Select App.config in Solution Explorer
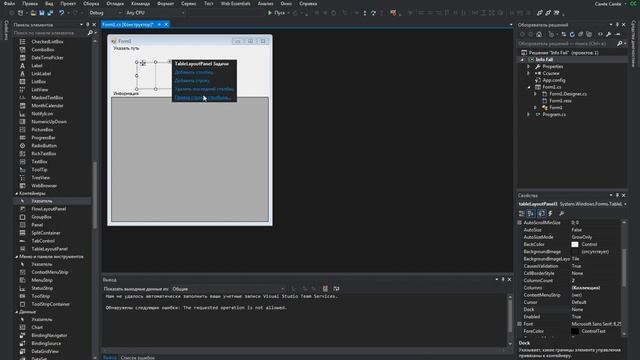 pyautogui.click(x=554, y=80)
